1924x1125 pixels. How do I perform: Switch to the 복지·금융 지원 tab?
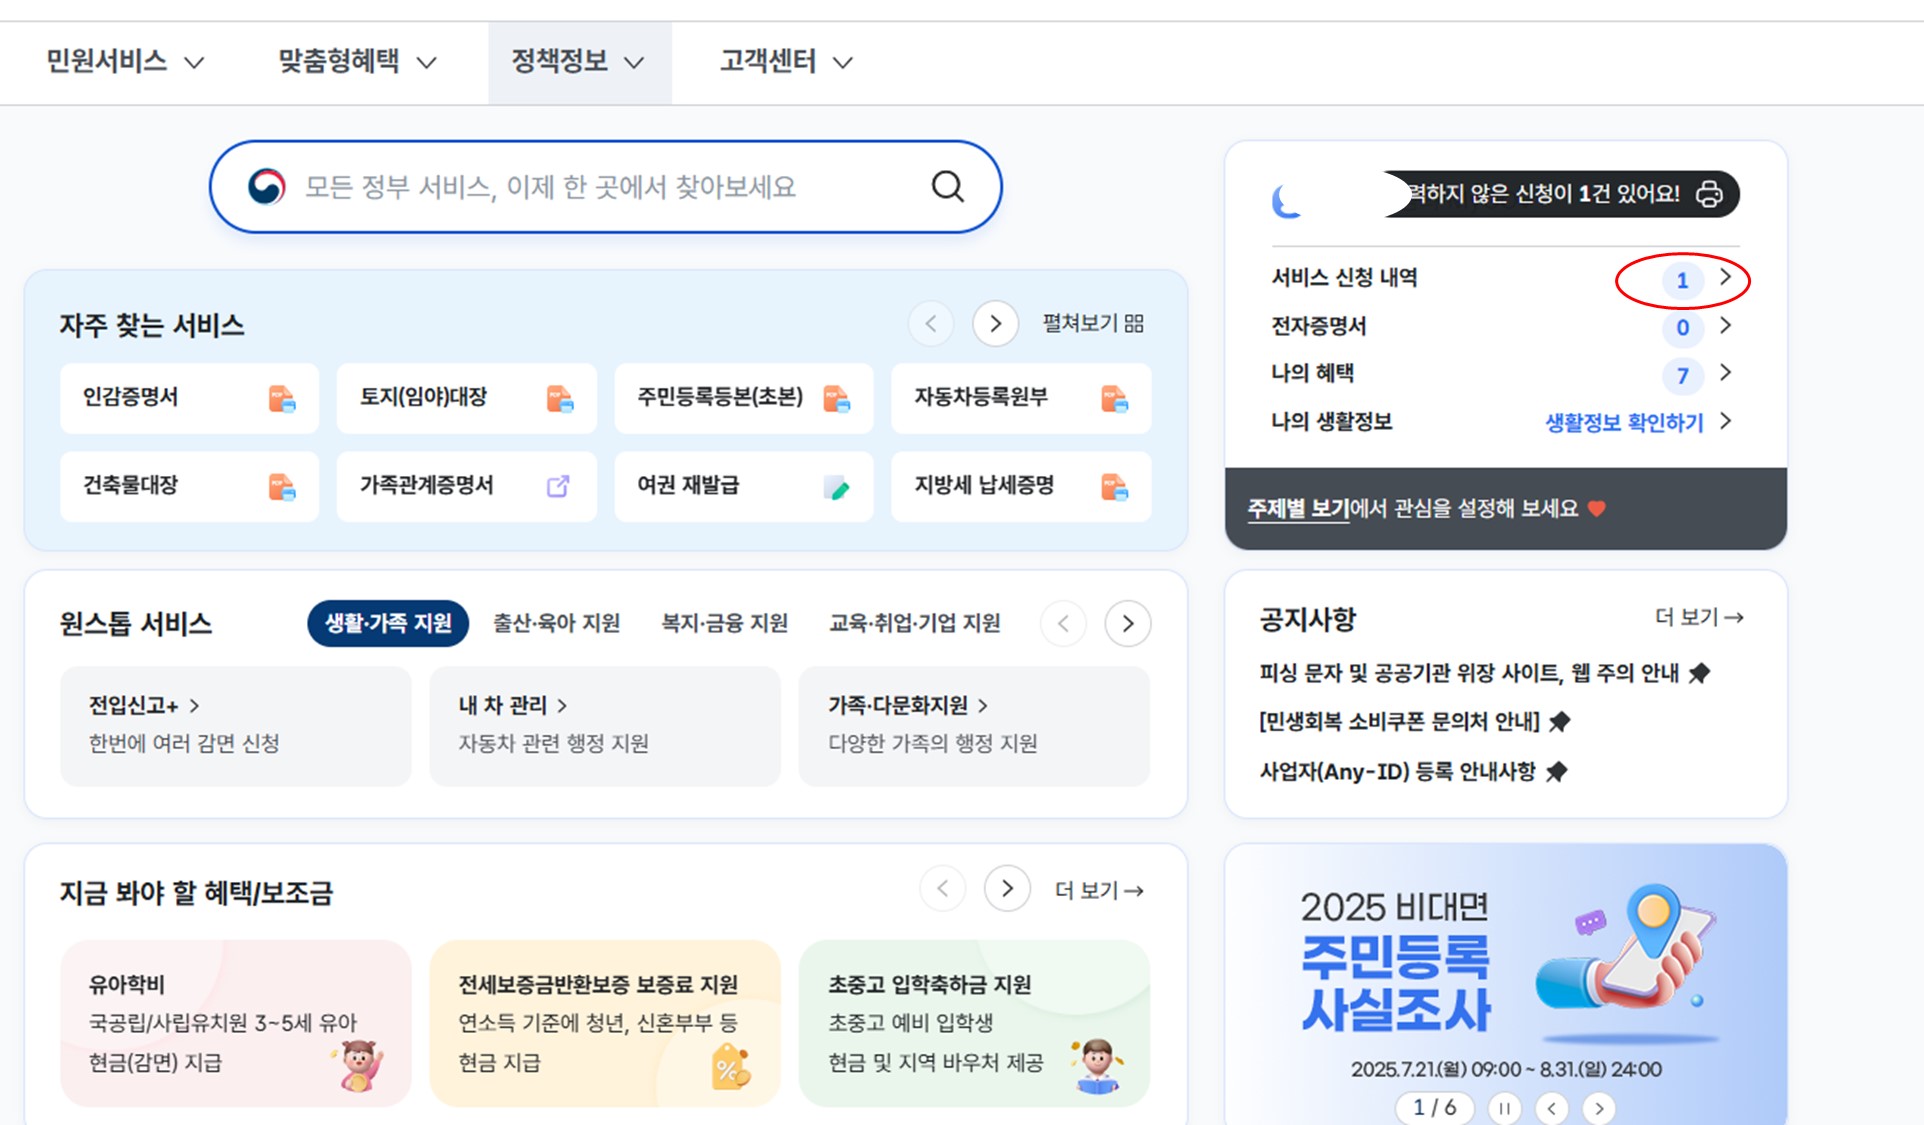coord(724,623)
